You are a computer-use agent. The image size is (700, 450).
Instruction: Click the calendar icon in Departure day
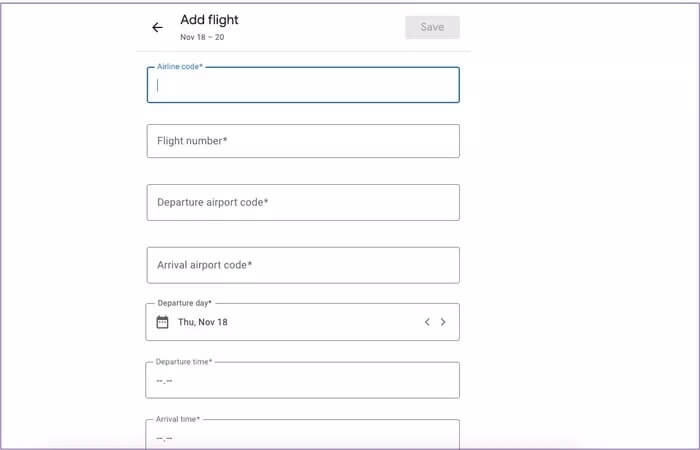tap(163, 322)
